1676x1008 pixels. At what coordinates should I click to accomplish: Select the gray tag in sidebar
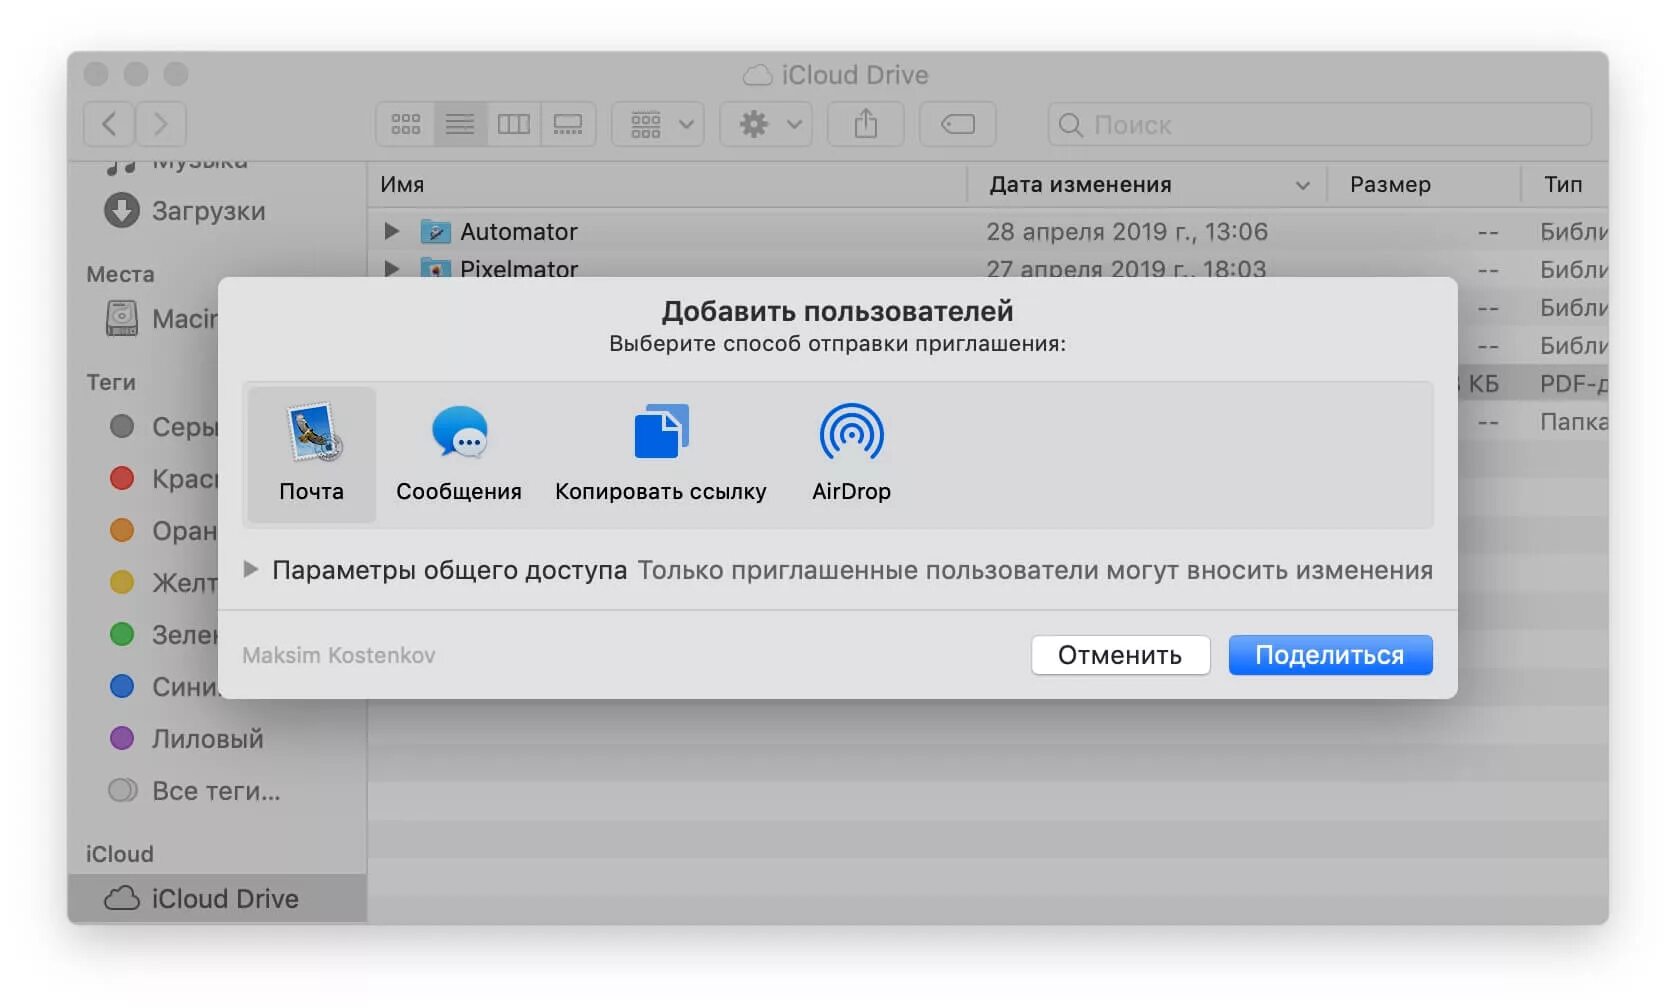click(x=164, y=427)
